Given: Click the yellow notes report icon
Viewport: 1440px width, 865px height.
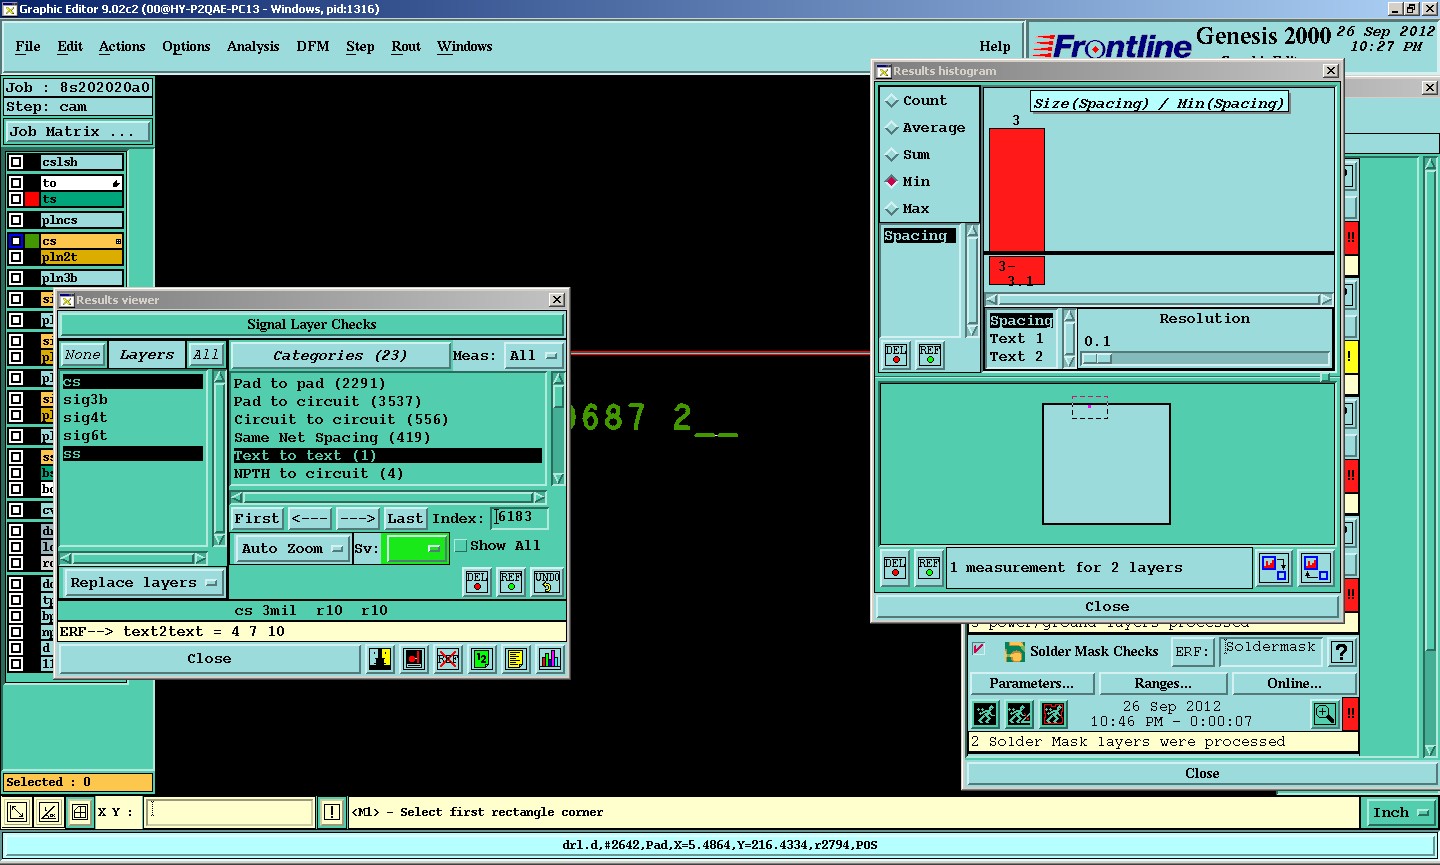Looking at the screenshot, I should pos(516,659).
